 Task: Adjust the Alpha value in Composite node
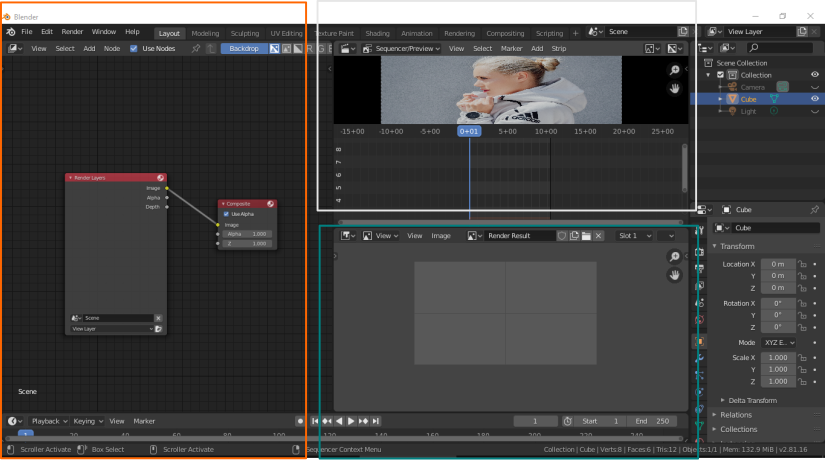point(247,234)
